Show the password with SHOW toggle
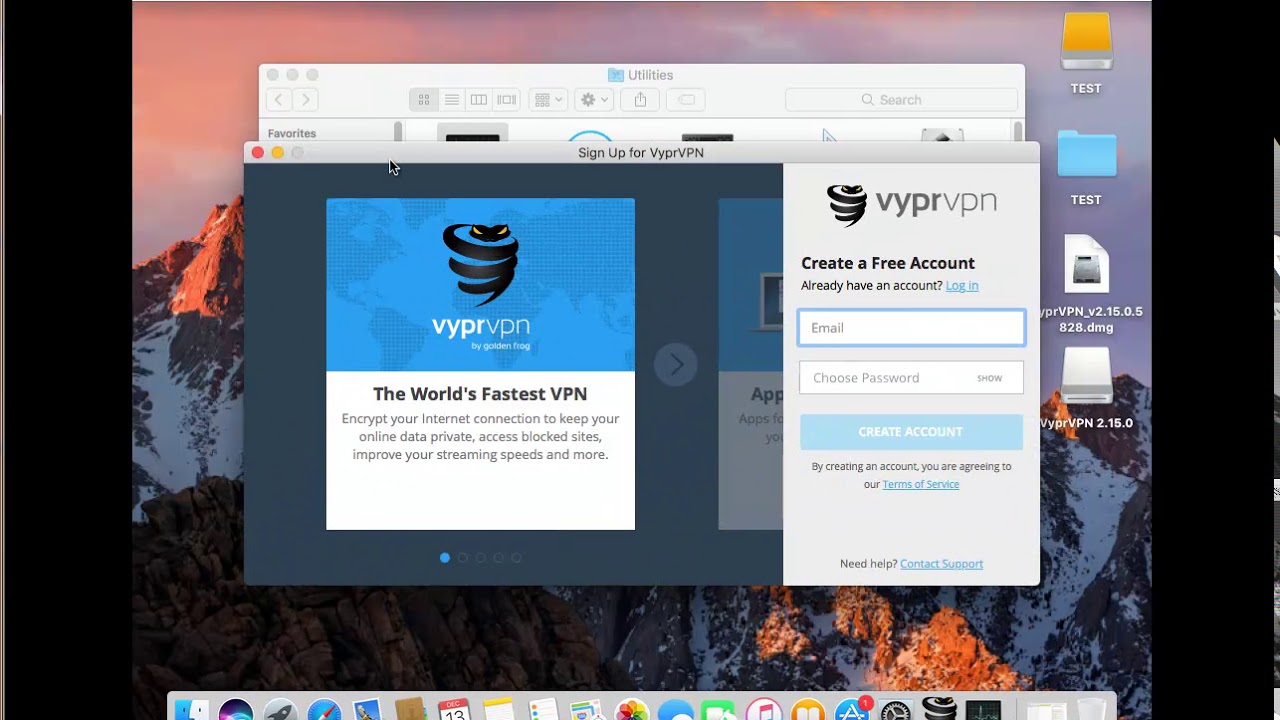 [x=990, y=378]
